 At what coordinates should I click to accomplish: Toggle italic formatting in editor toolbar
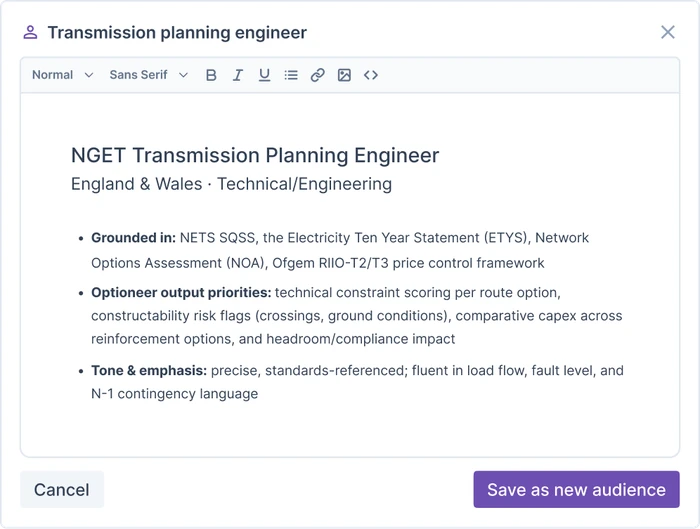pyautogui.click(x=238, y=75)
